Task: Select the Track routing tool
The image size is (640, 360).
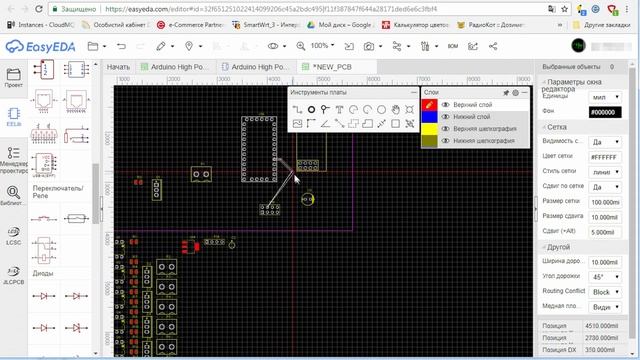Action: click(x=298, y=109)
